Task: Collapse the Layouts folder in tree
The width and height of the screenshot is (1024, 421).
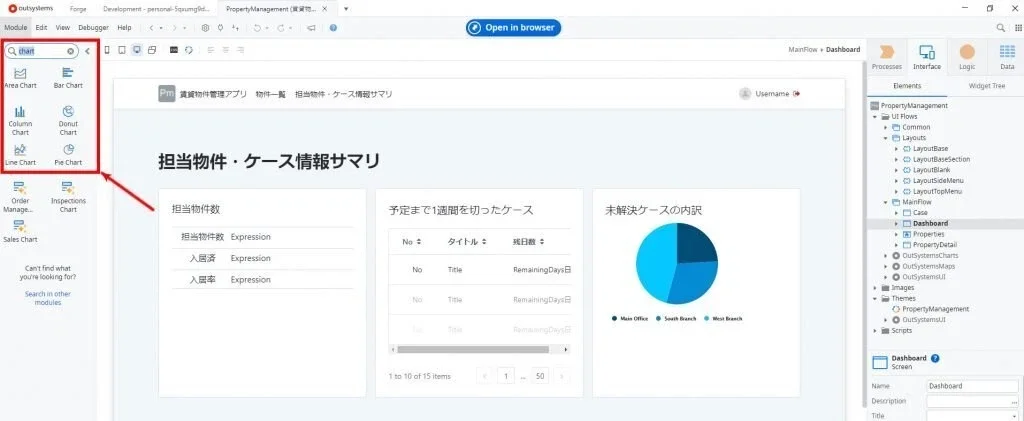Action: click(885, 138)
